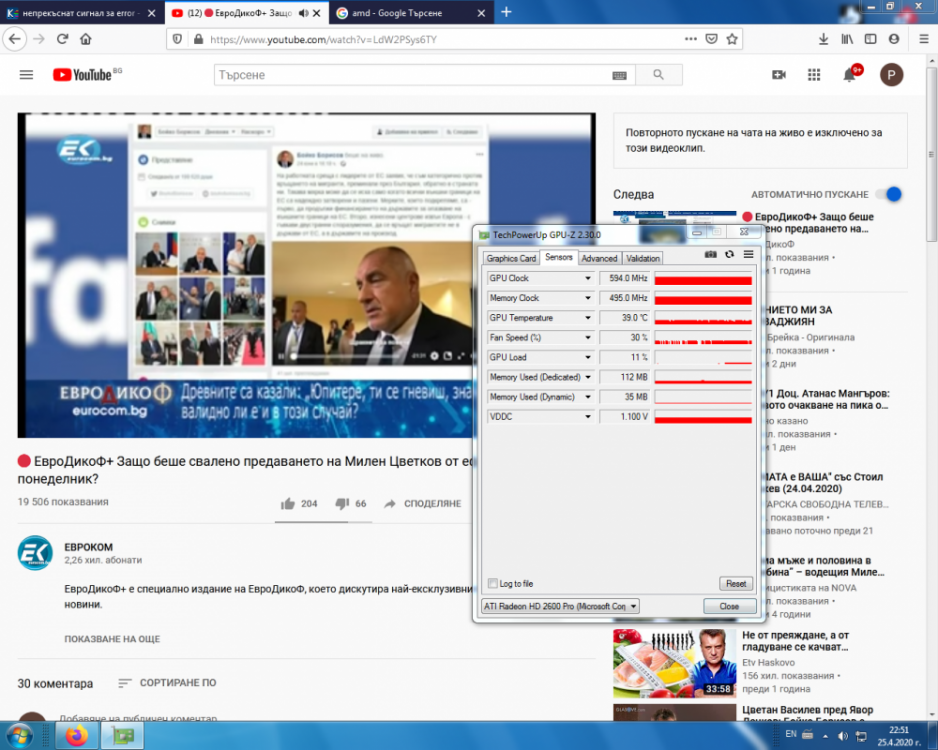
Task: Click GPU-Z screenshot camera icon
Action: (710, 255)
